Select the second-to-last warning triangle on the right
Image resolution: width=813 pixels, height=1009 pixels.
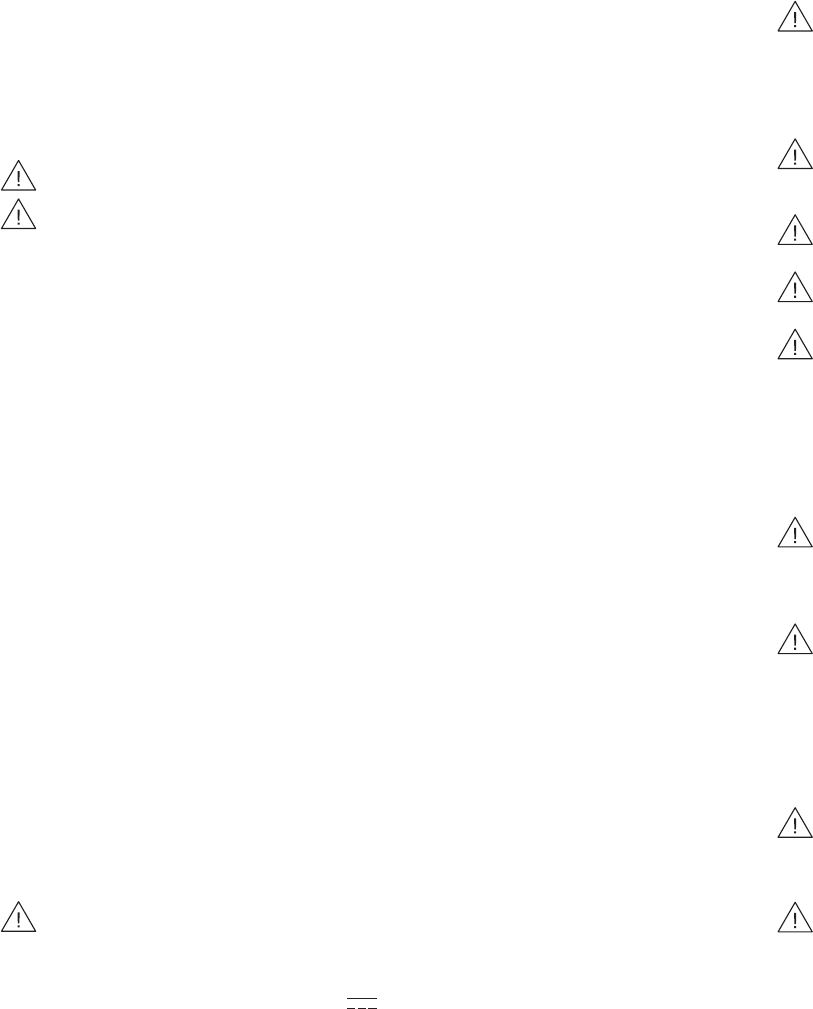pyautogui.click(x=795, y=823)
